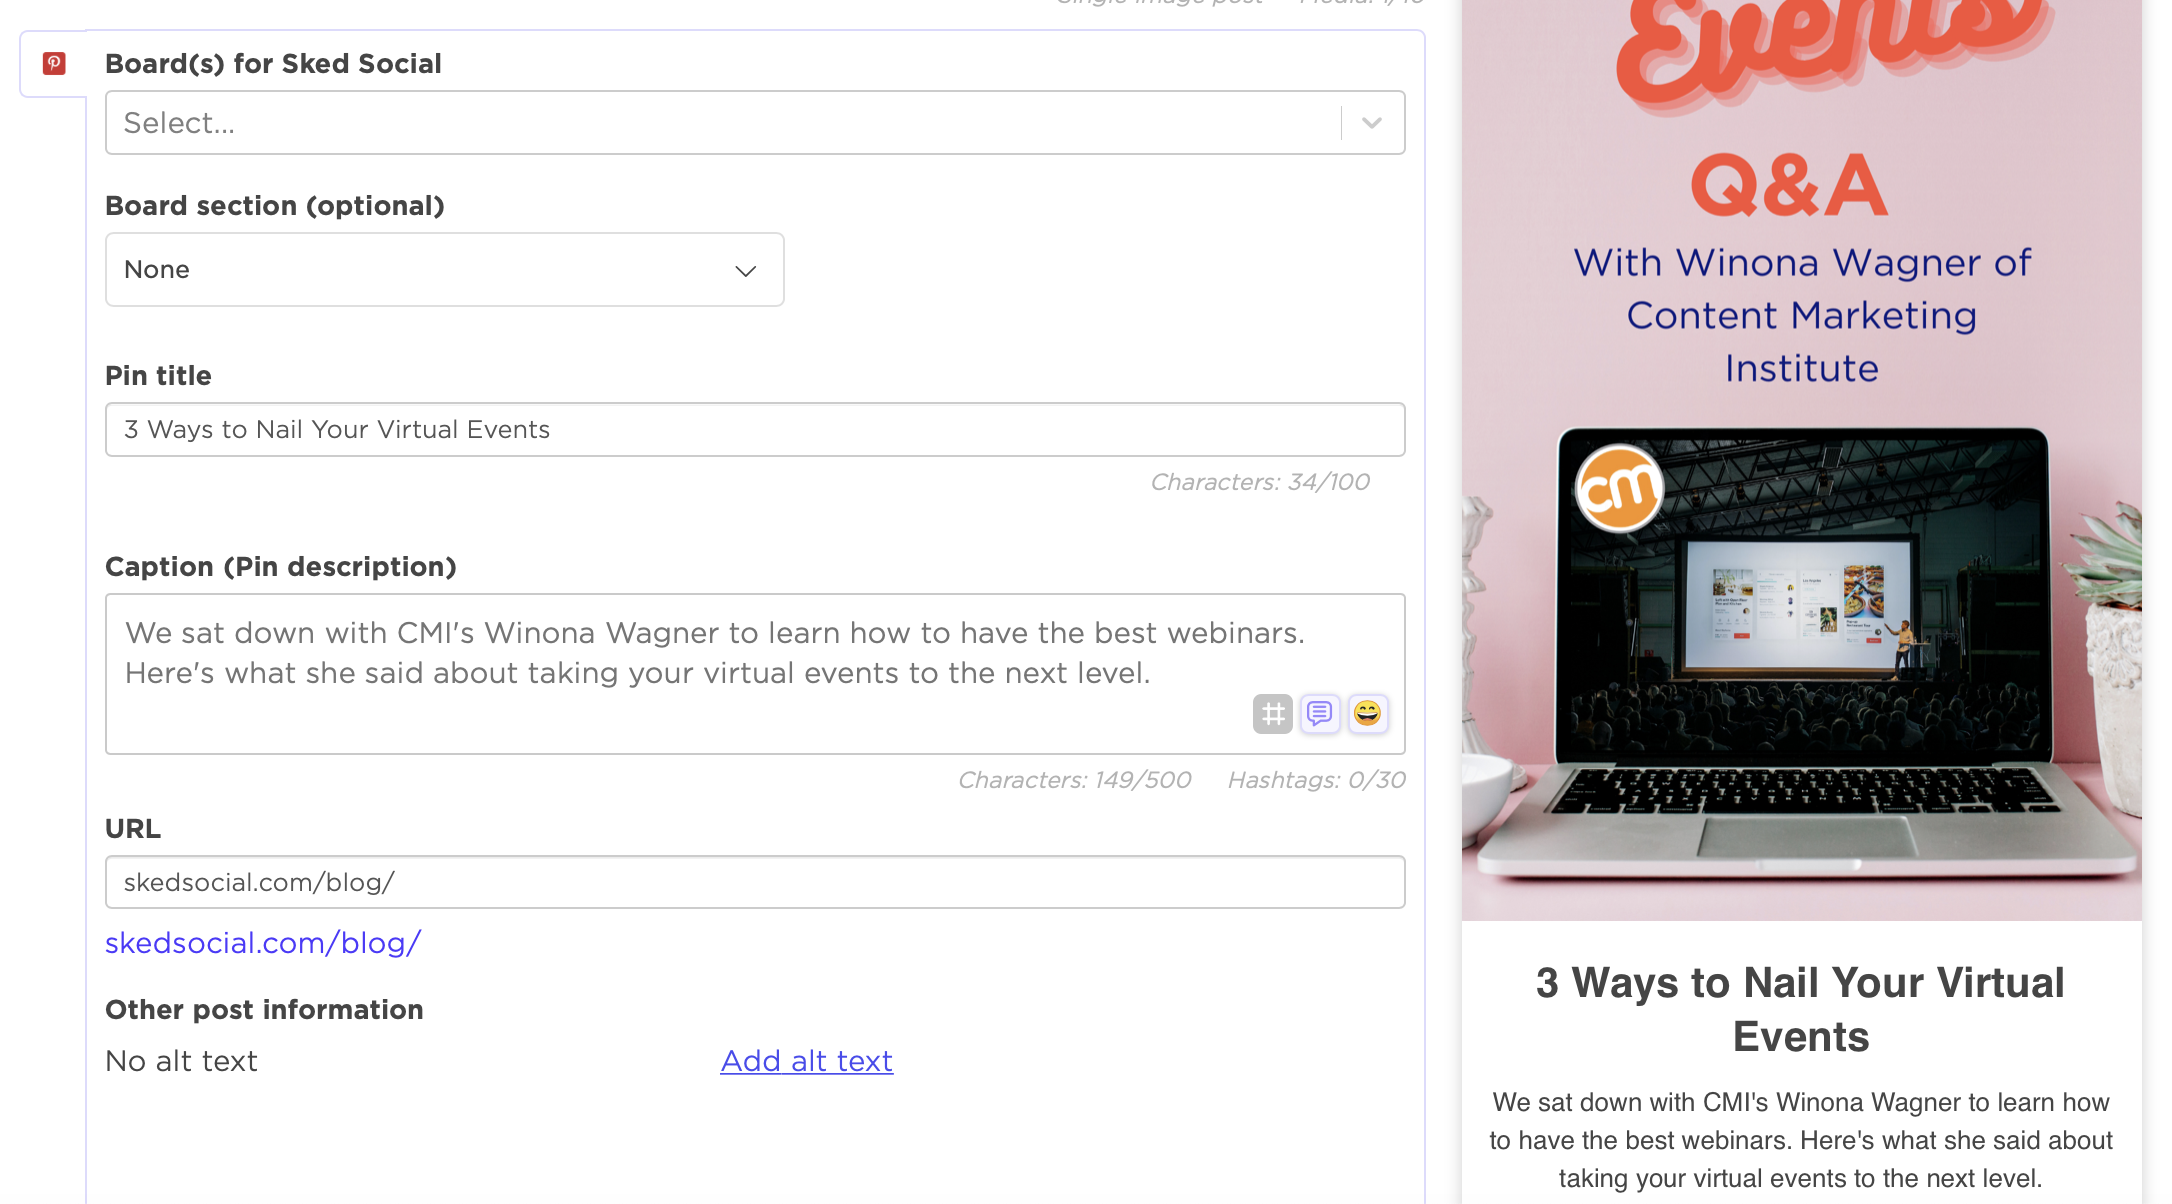
Task: Click the Pinterest icon tab
Action: 54,64
